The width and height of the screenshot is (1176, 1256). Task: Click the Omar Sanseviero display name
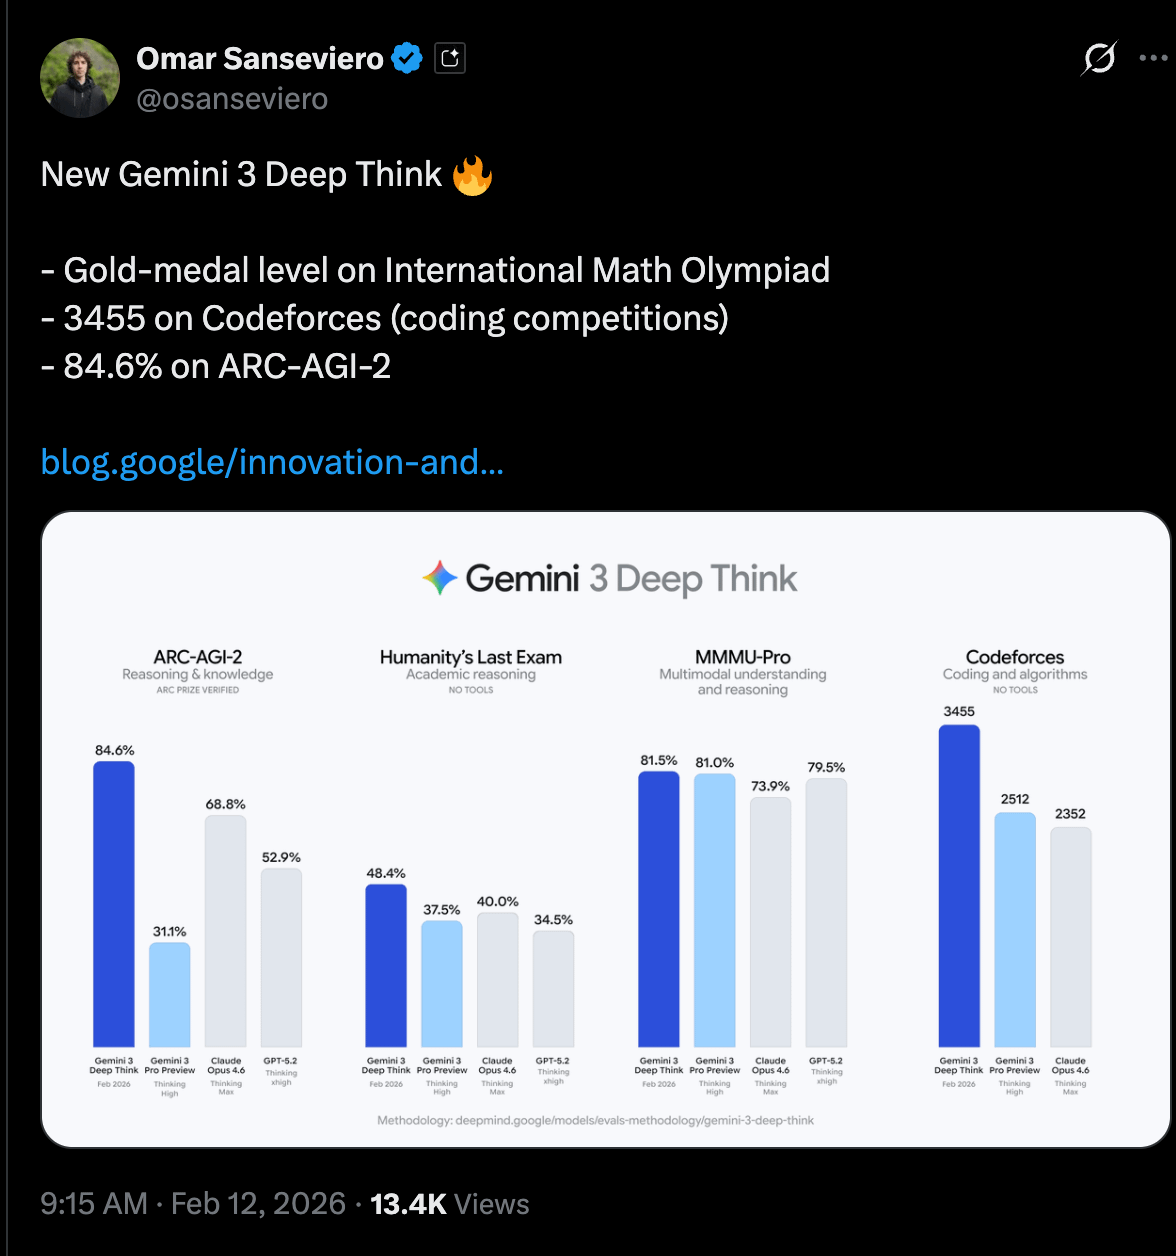[260, 59]
